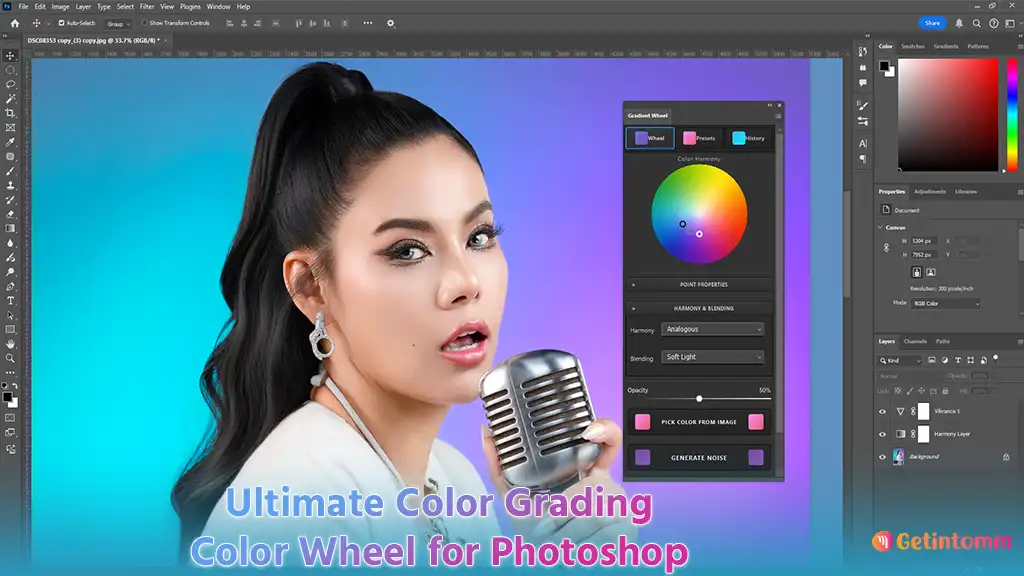Screen dimensions: 1024x576
Task: Expand the Point Properties section
Action: click(x=699, y=285)
